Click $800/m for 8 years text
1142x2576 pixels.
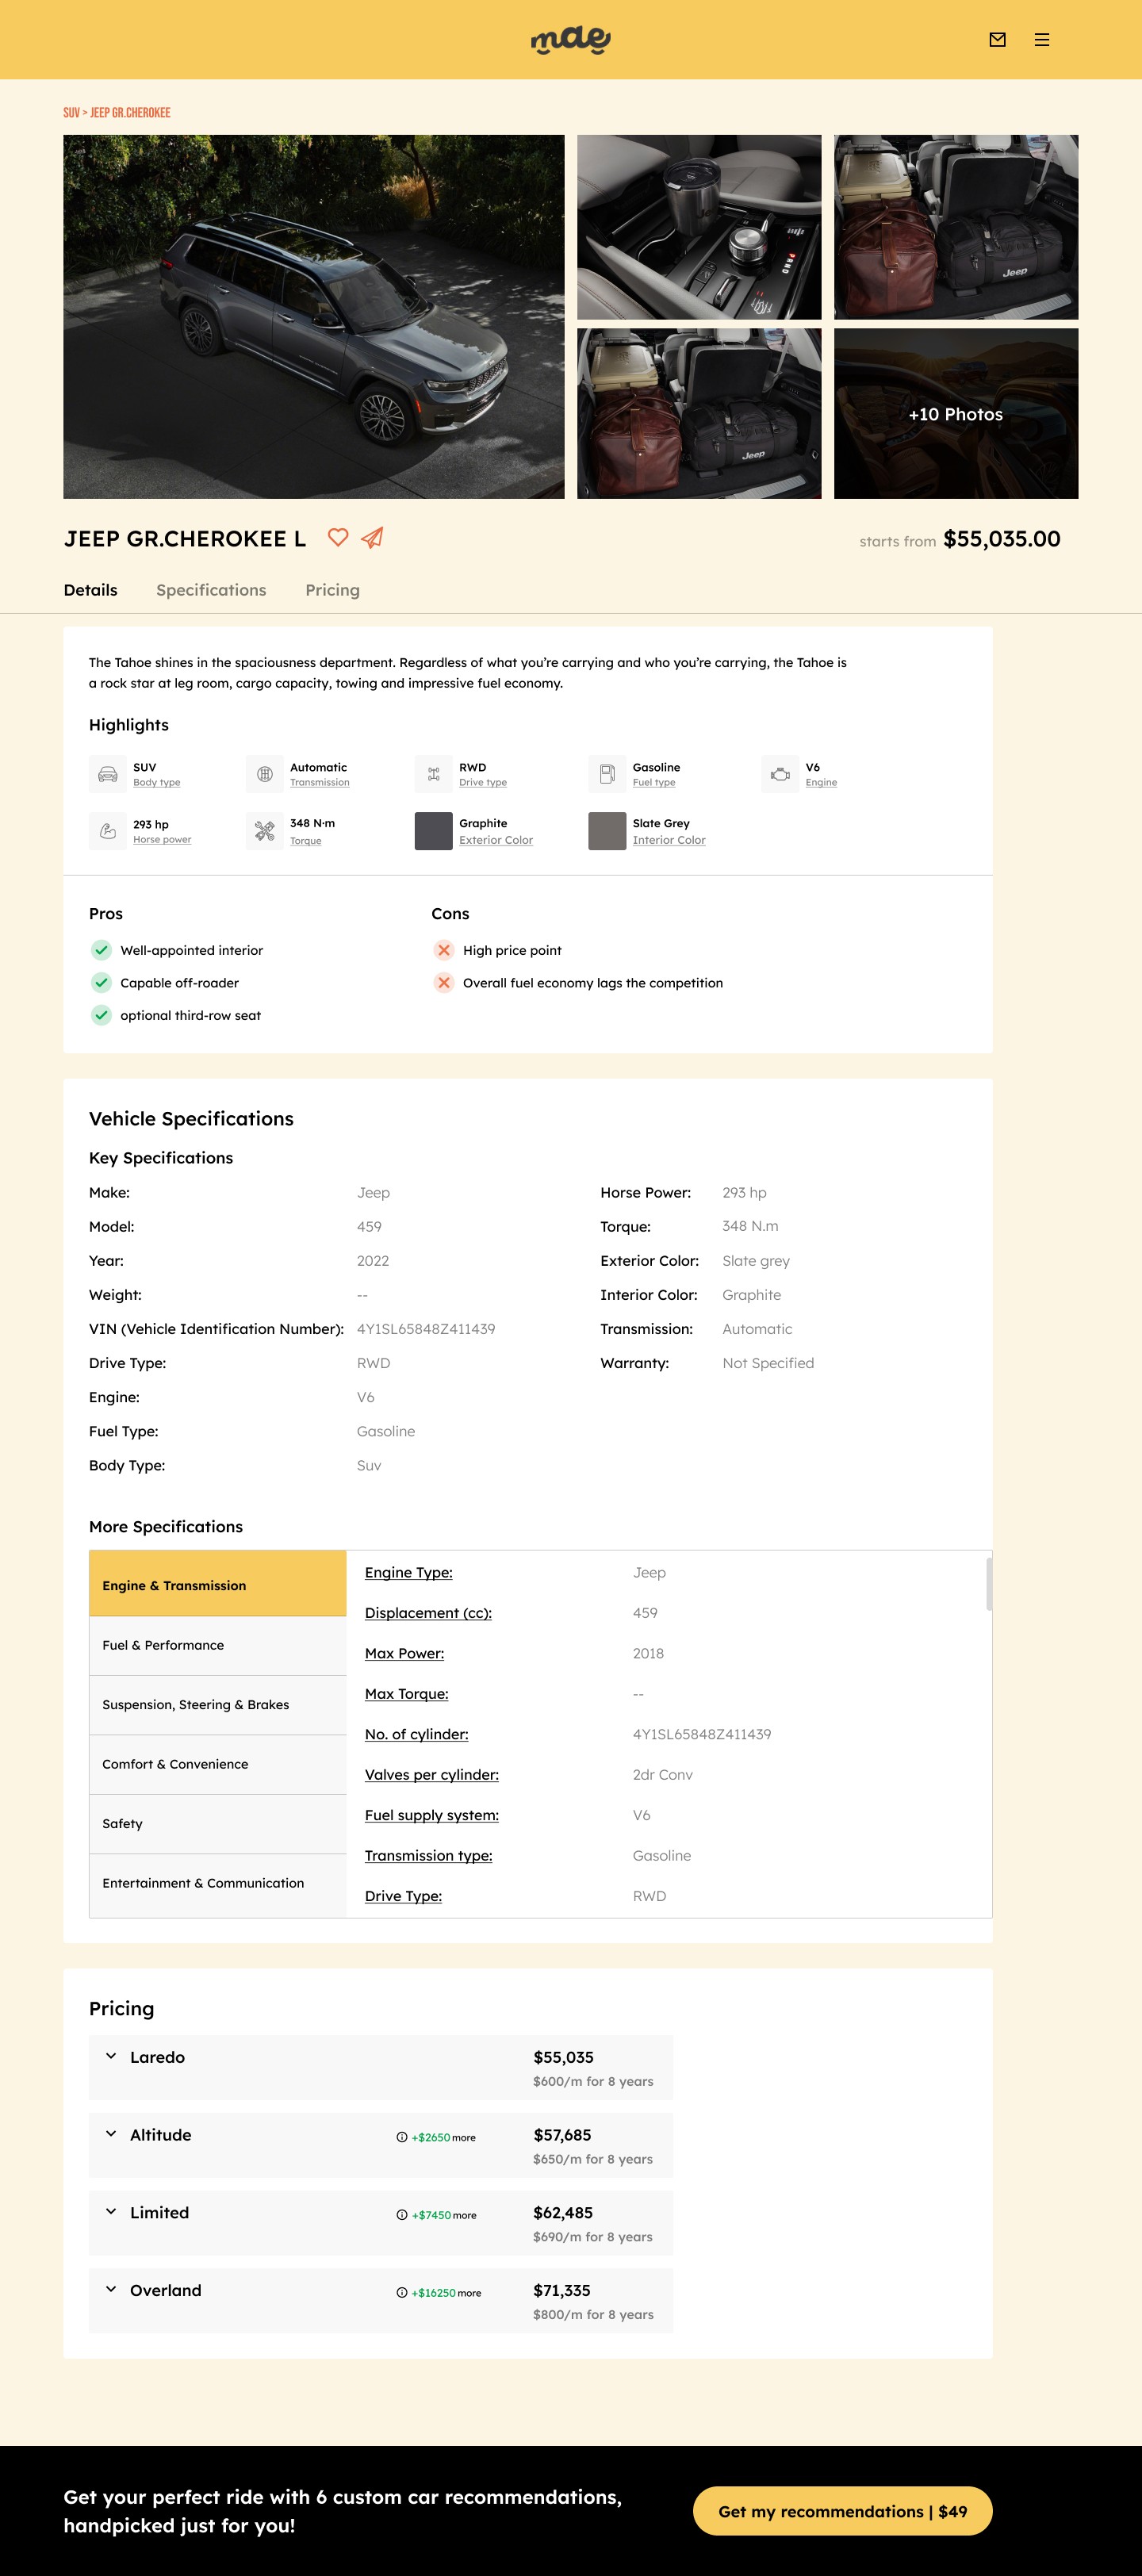point(593,2315)
